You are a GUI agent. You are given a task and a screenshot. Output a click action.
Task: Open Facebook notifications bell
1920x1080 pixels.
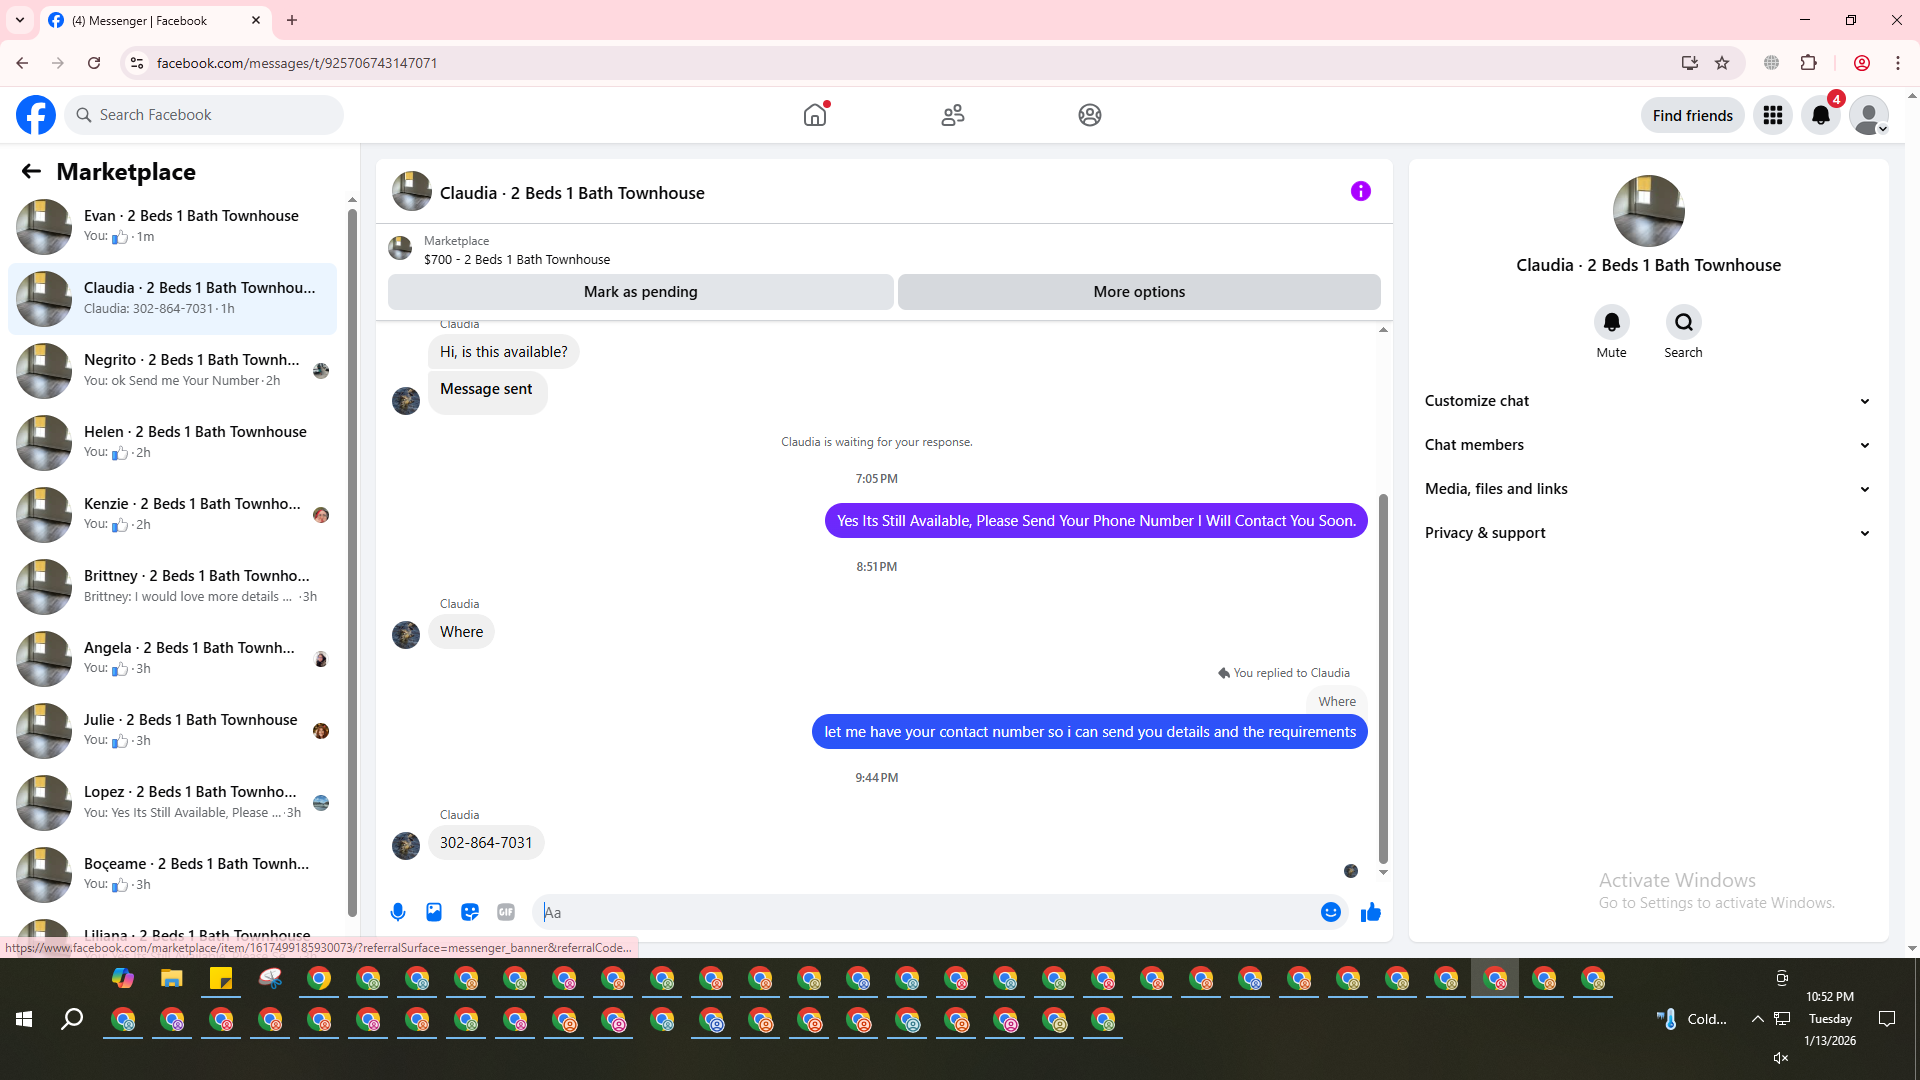(x=1821, y=116)
